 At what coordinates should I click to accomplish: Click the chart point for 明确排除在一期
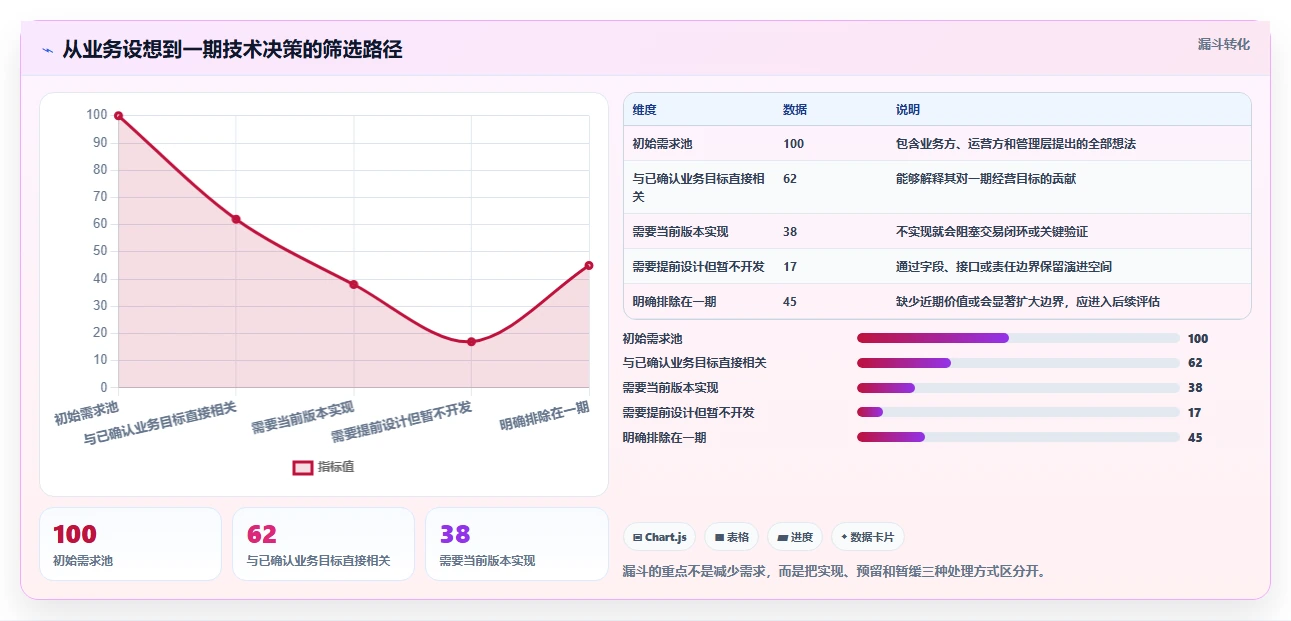[x=589, y=265]
